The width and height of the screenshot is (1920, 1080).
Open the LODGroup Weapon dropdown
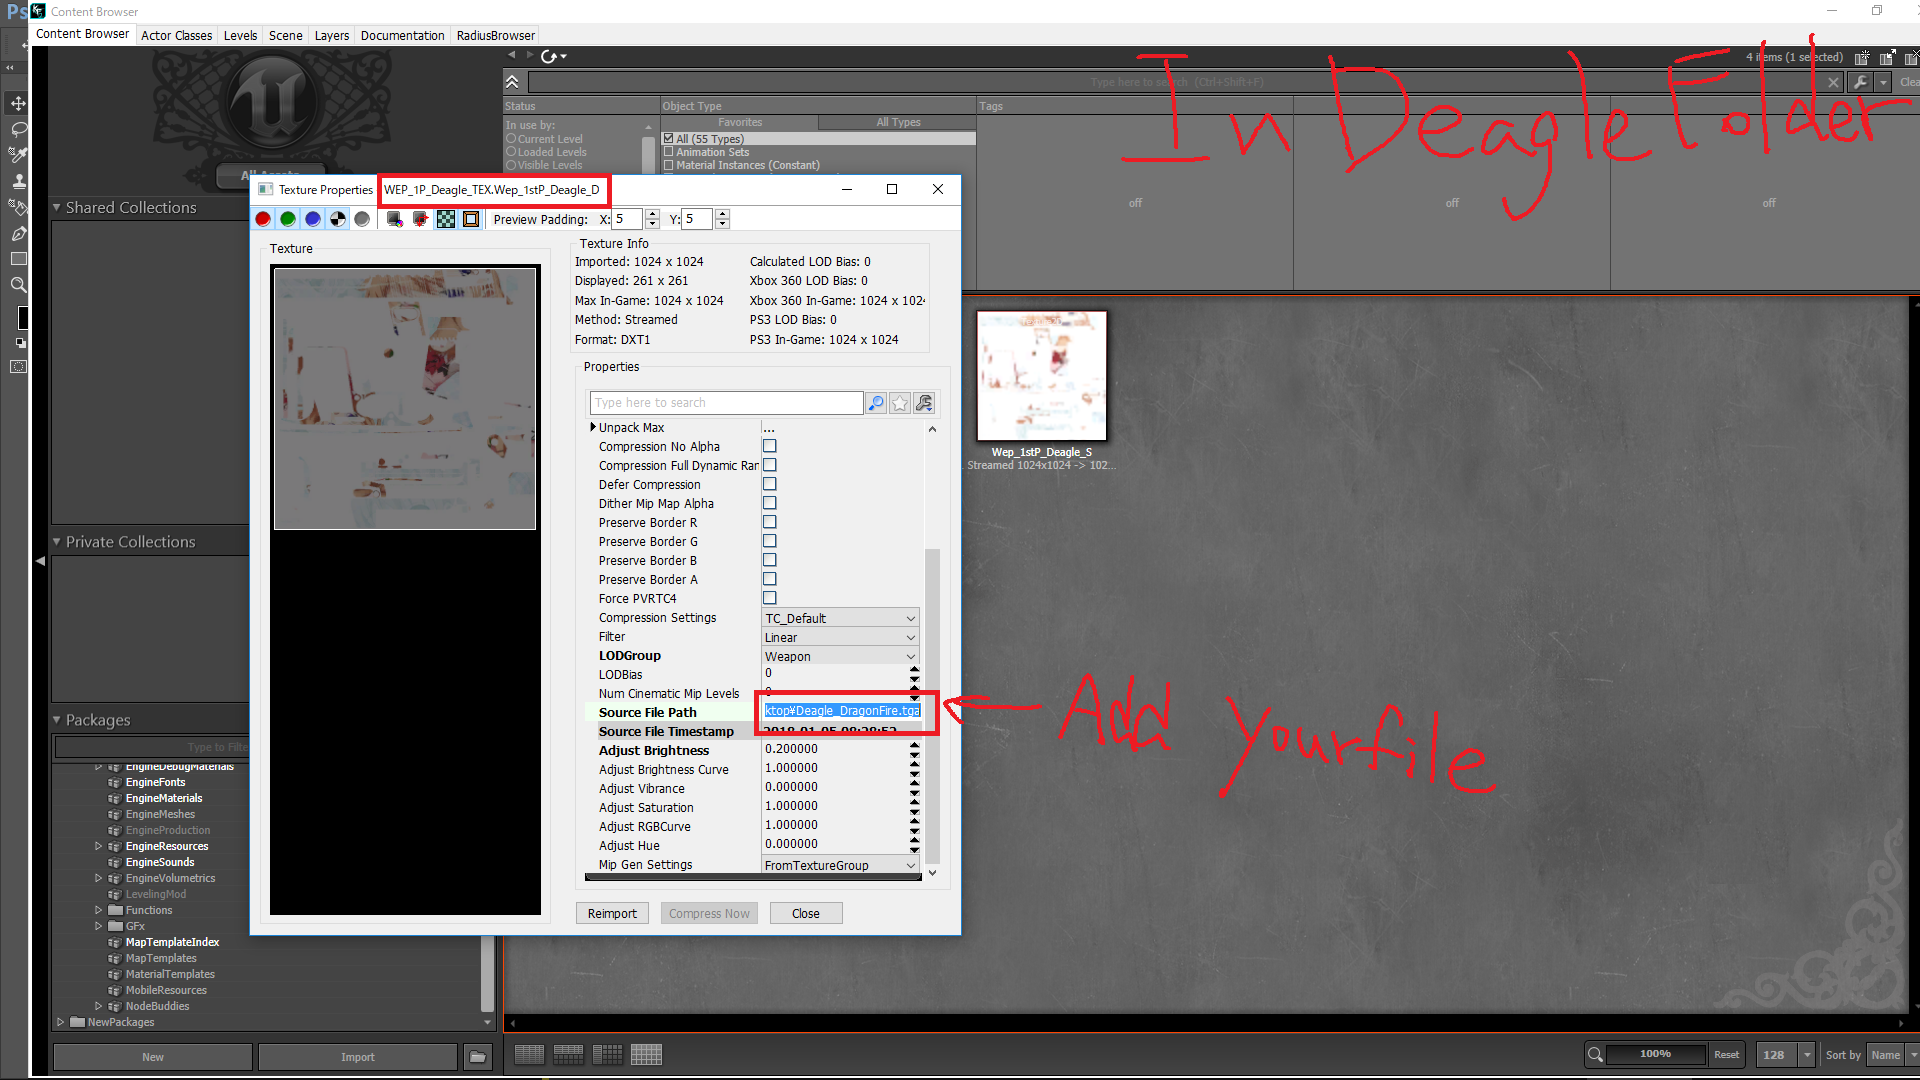pyautogui.click(x=840, y=656)
